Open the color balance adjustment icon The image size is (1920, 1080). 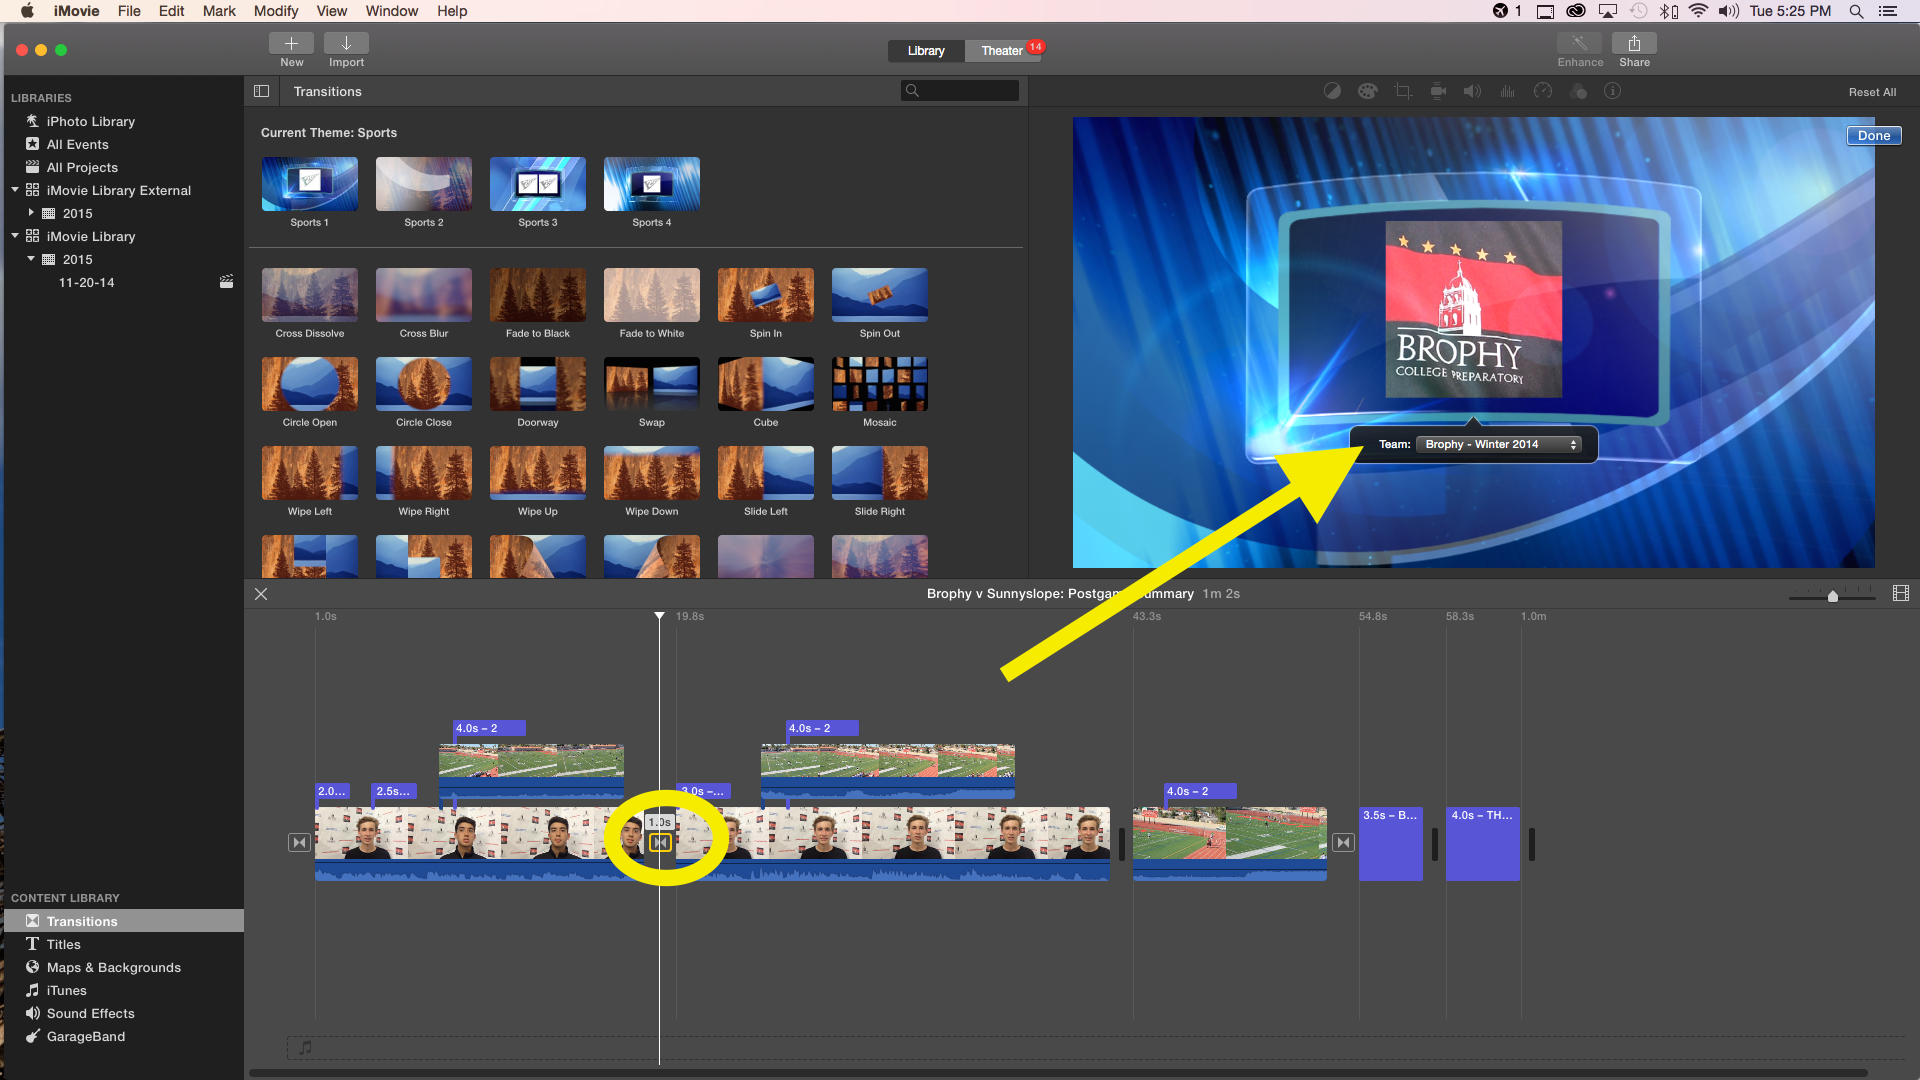coord(1332,91)
